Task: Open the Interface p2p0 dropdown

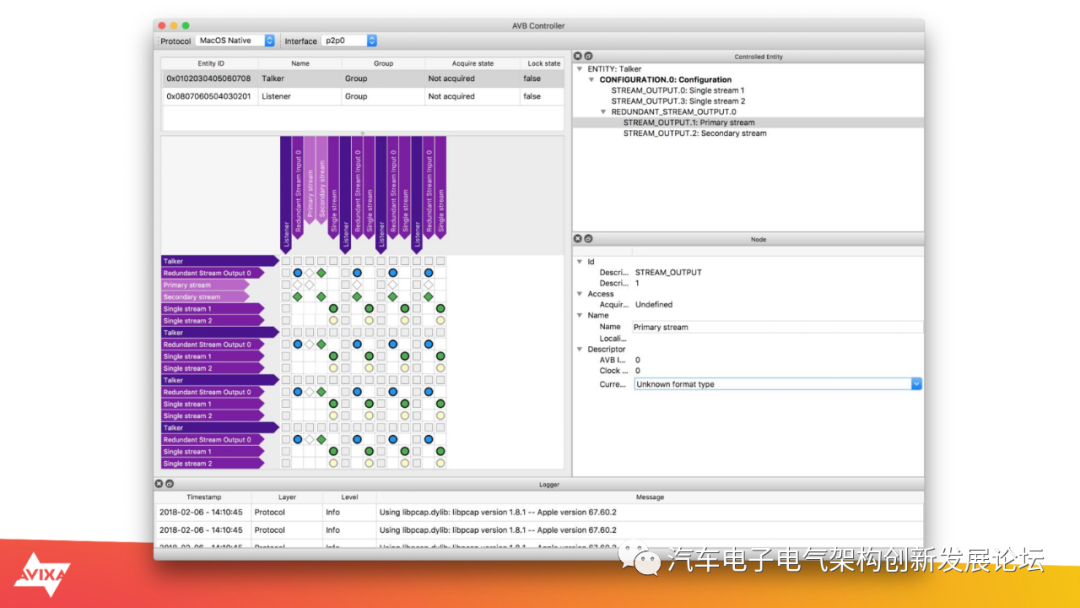Action: pos(349,41)
